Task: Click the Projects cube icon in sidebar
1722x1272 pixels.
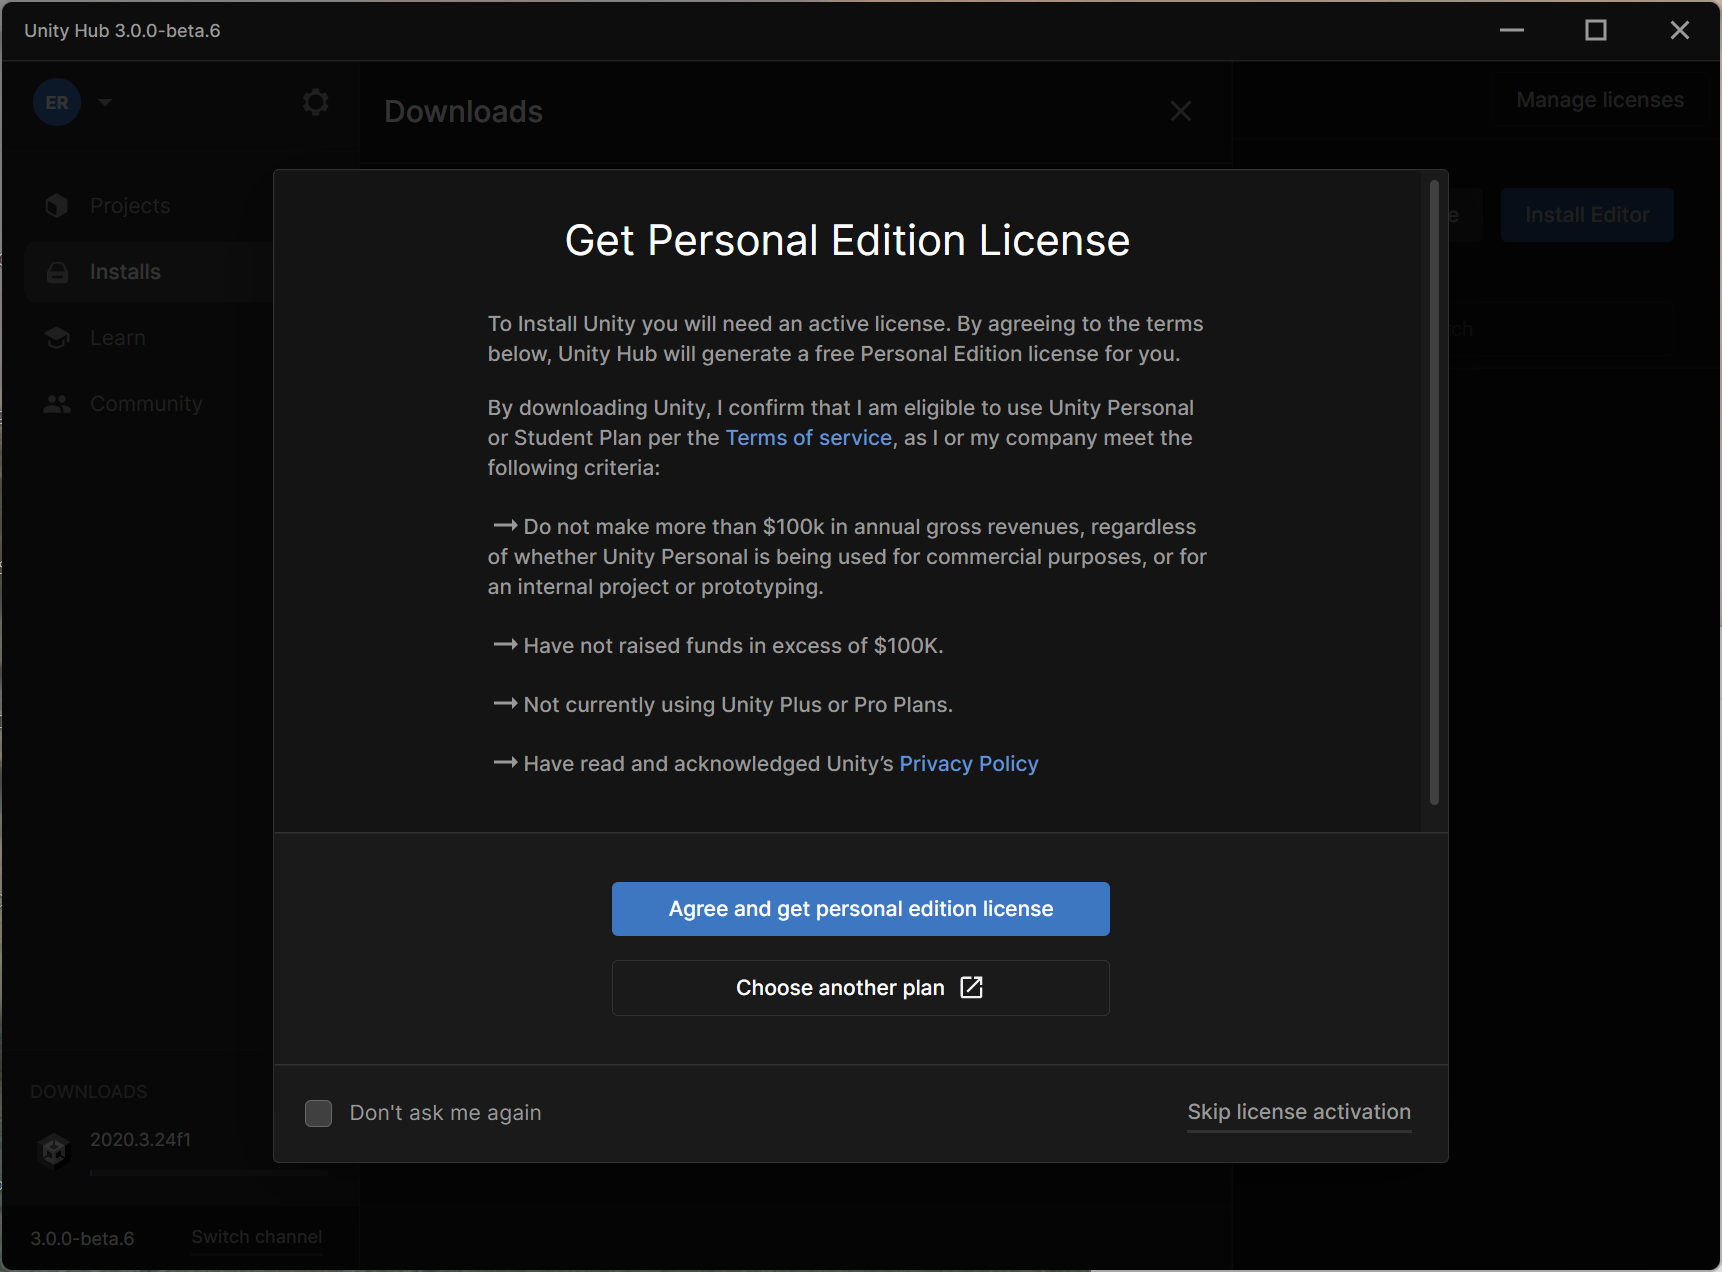Action: coord(57,206)
